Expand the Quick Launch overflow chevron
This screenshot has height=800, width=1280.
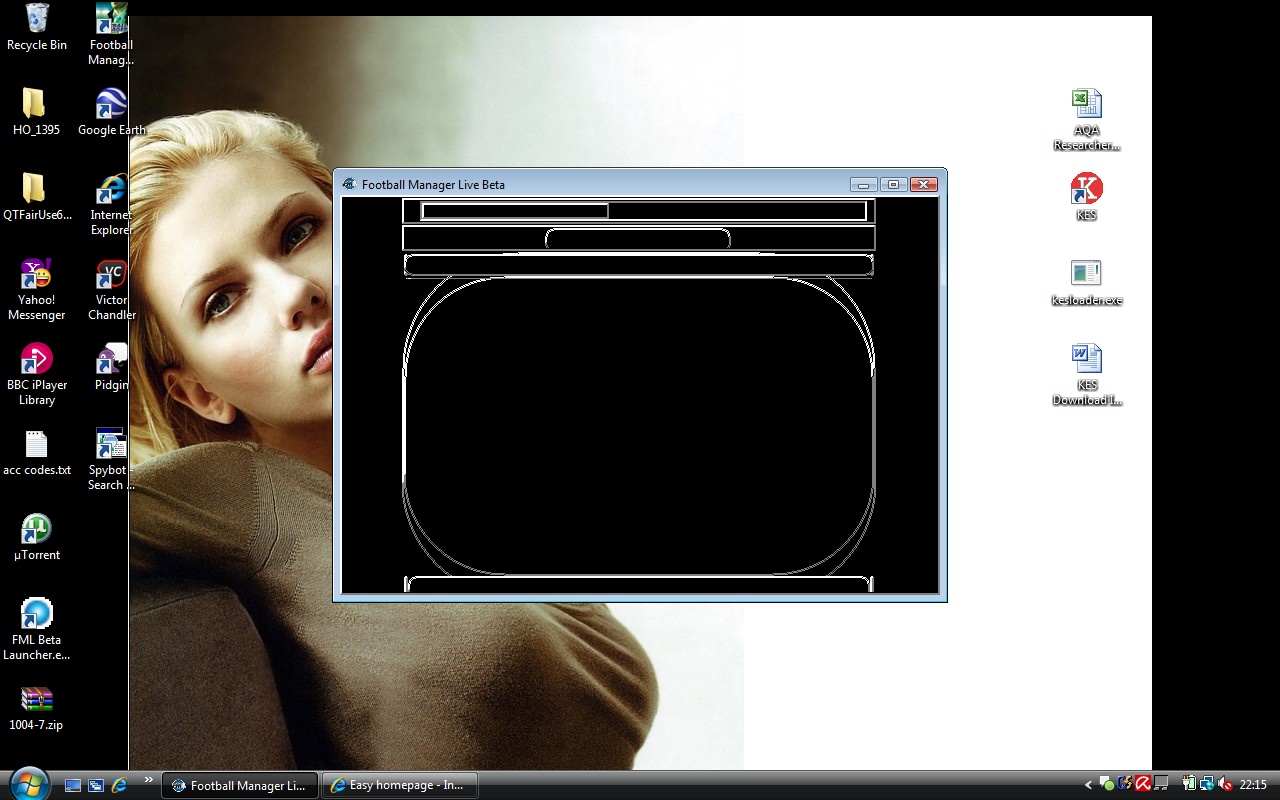pos(149,780)
